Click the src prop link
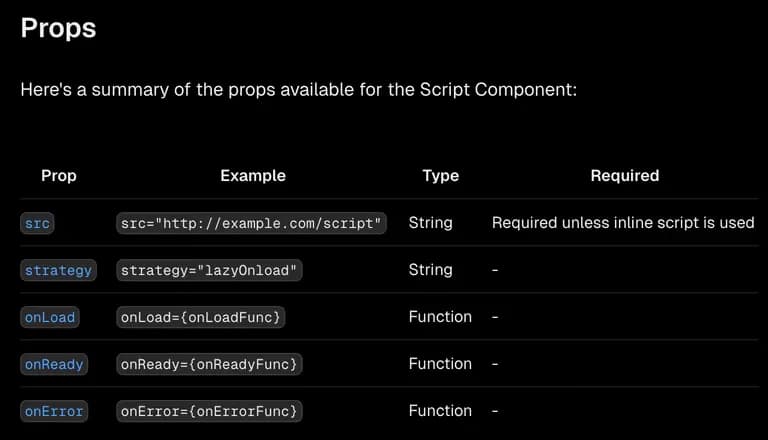 coord(36,223)
